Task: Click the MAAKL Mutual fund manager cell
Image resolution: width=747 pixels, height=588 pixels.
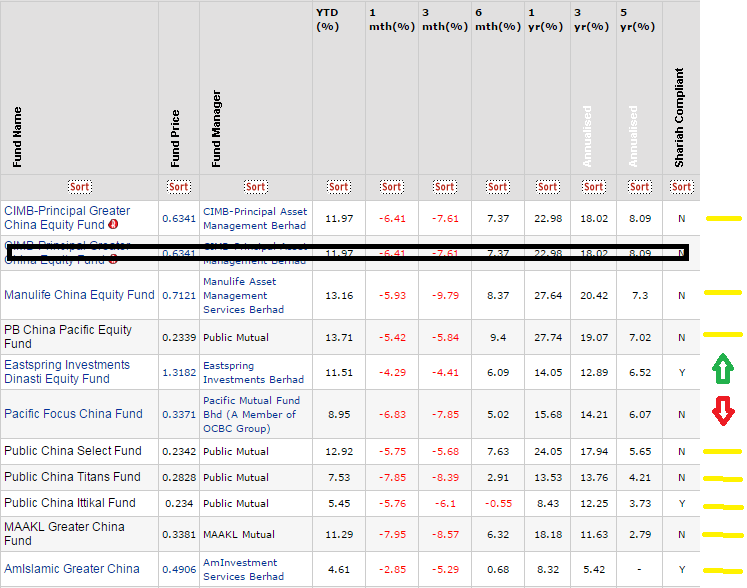Action: 239,535
